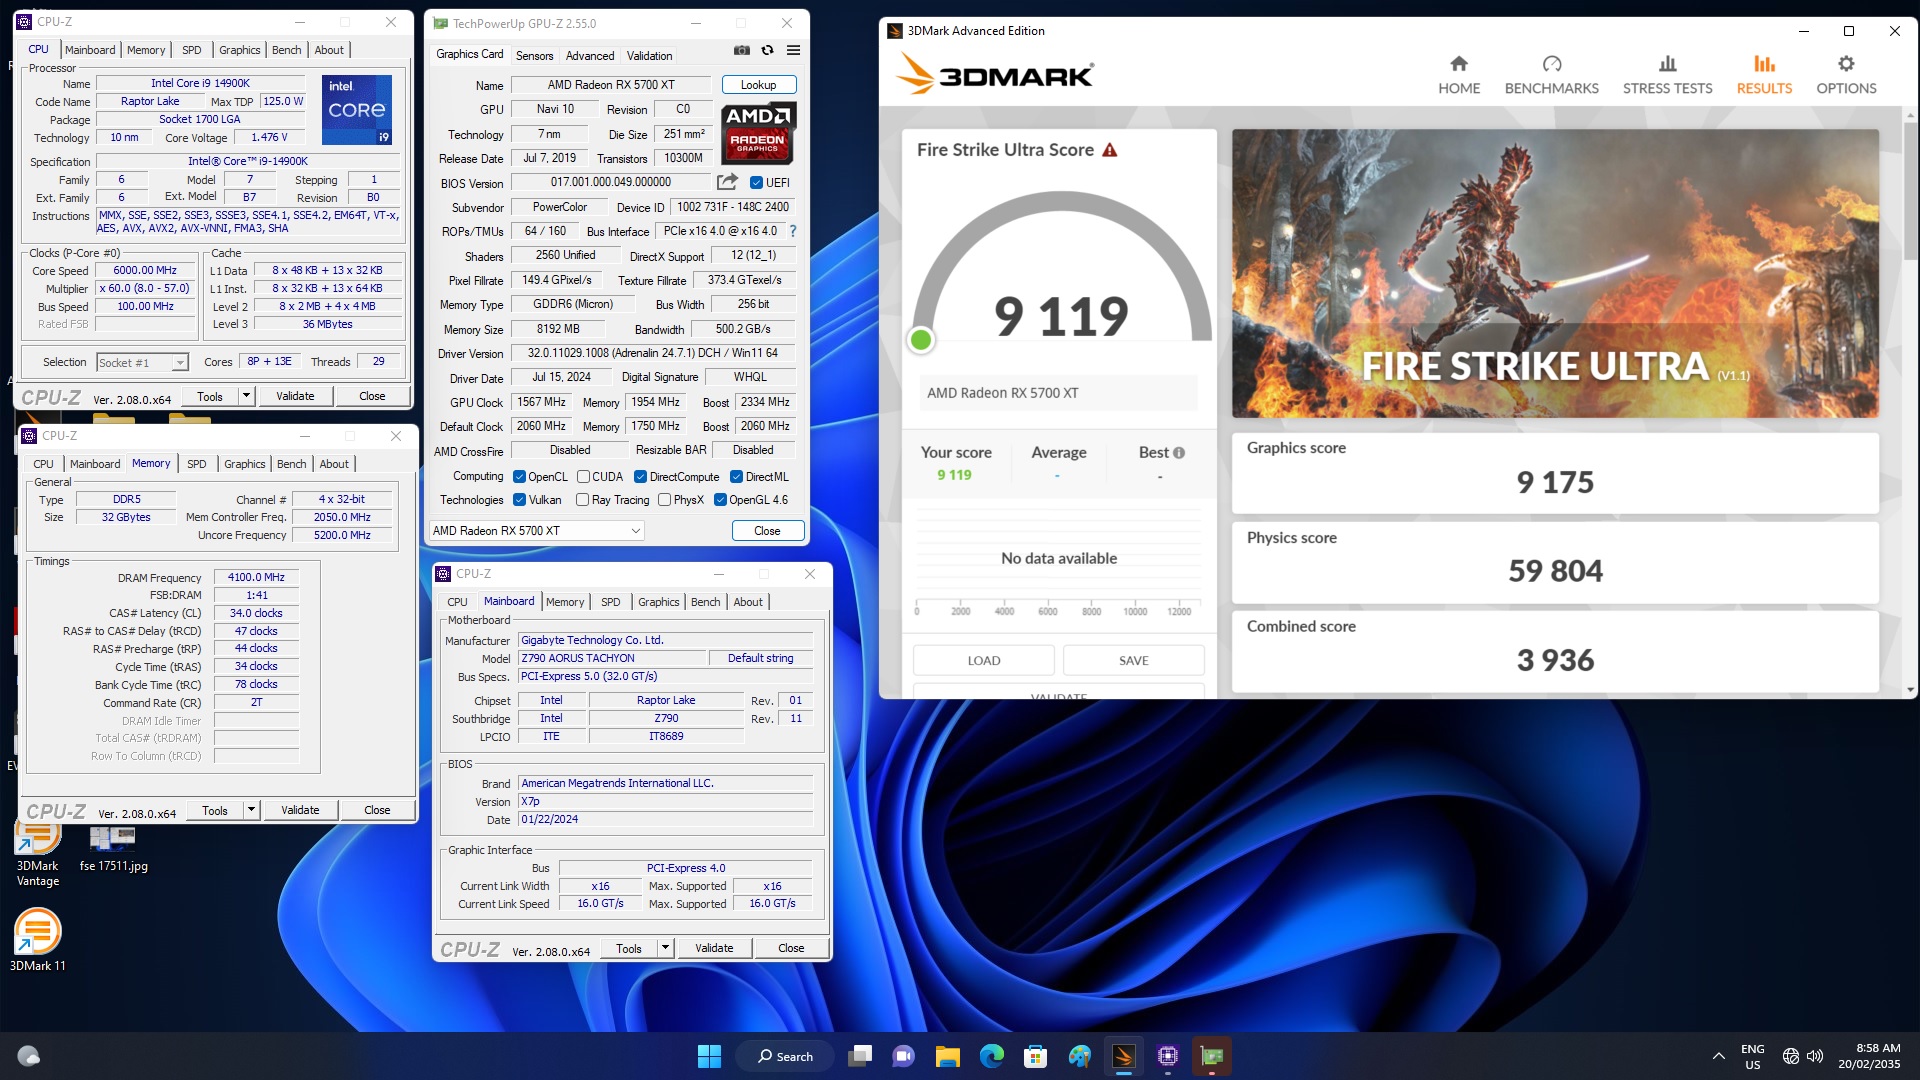Toggle the OpenGL 4.6 checkbox
Screen dimensions: 1920x1080
pos(720,500)
